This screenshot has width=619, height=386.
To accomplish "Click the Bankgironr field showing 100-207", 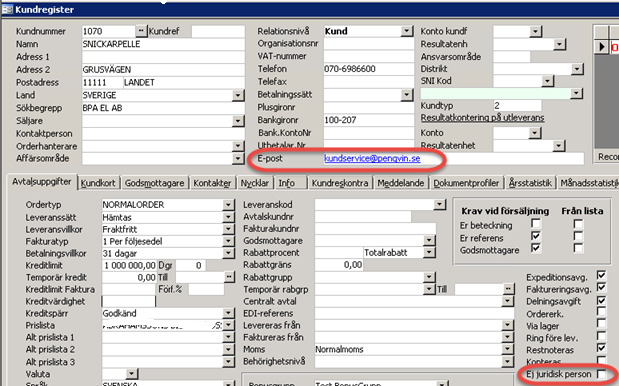I will [369, 120].
